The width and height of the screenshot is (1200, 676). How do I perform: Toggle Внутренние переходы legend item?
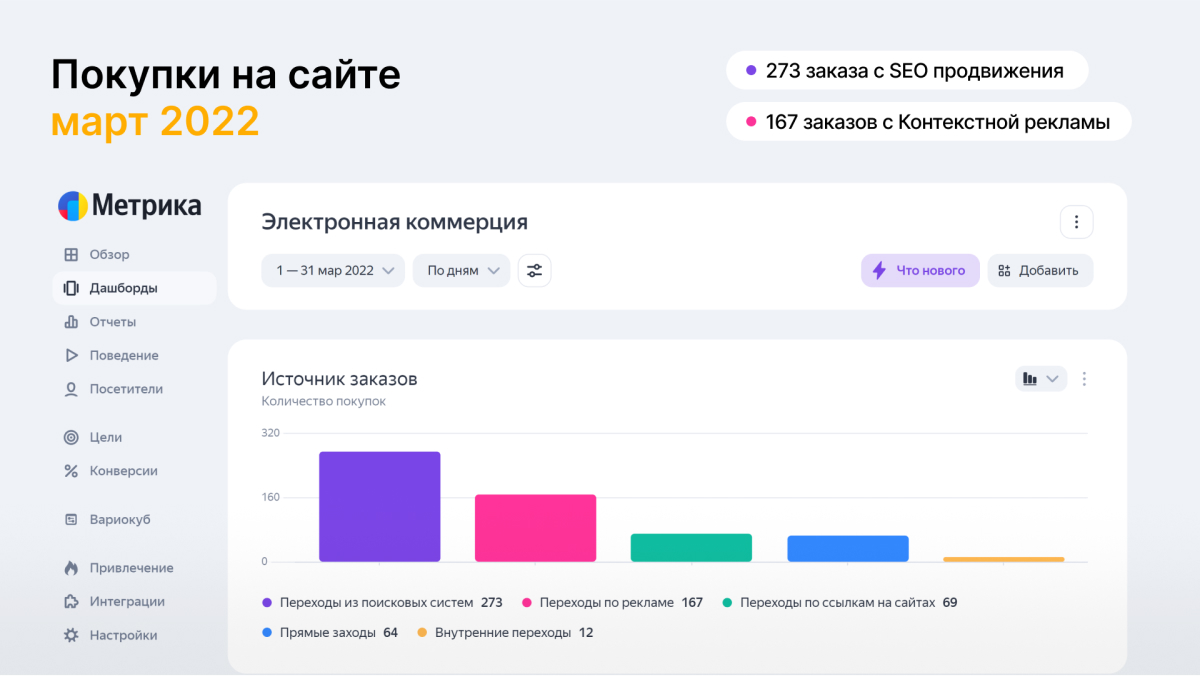pyautogui.click(x=505, y=633)
